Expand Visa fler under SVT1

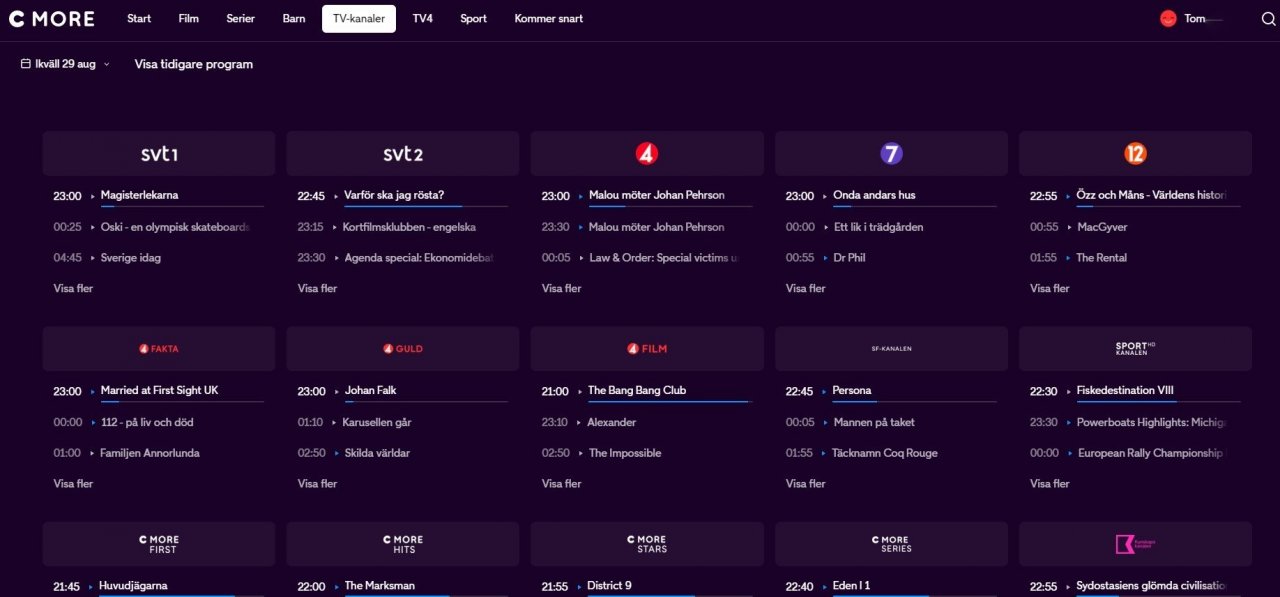tap(73, 288)
